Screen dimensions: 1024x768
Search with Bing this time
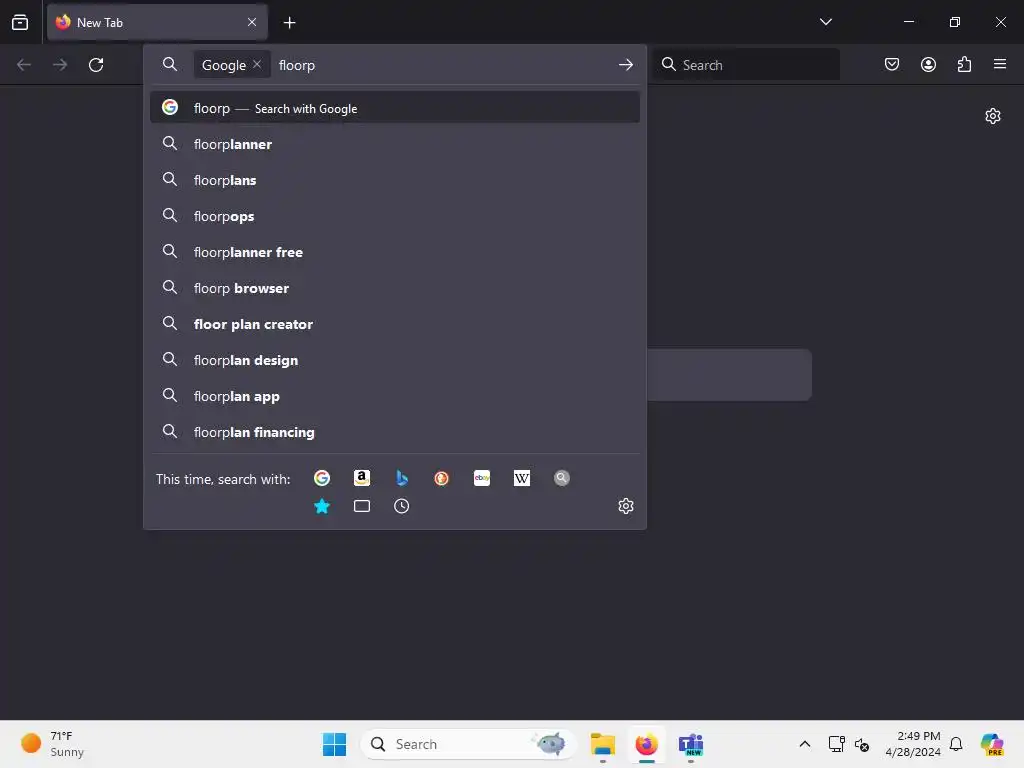pos(402,478)
